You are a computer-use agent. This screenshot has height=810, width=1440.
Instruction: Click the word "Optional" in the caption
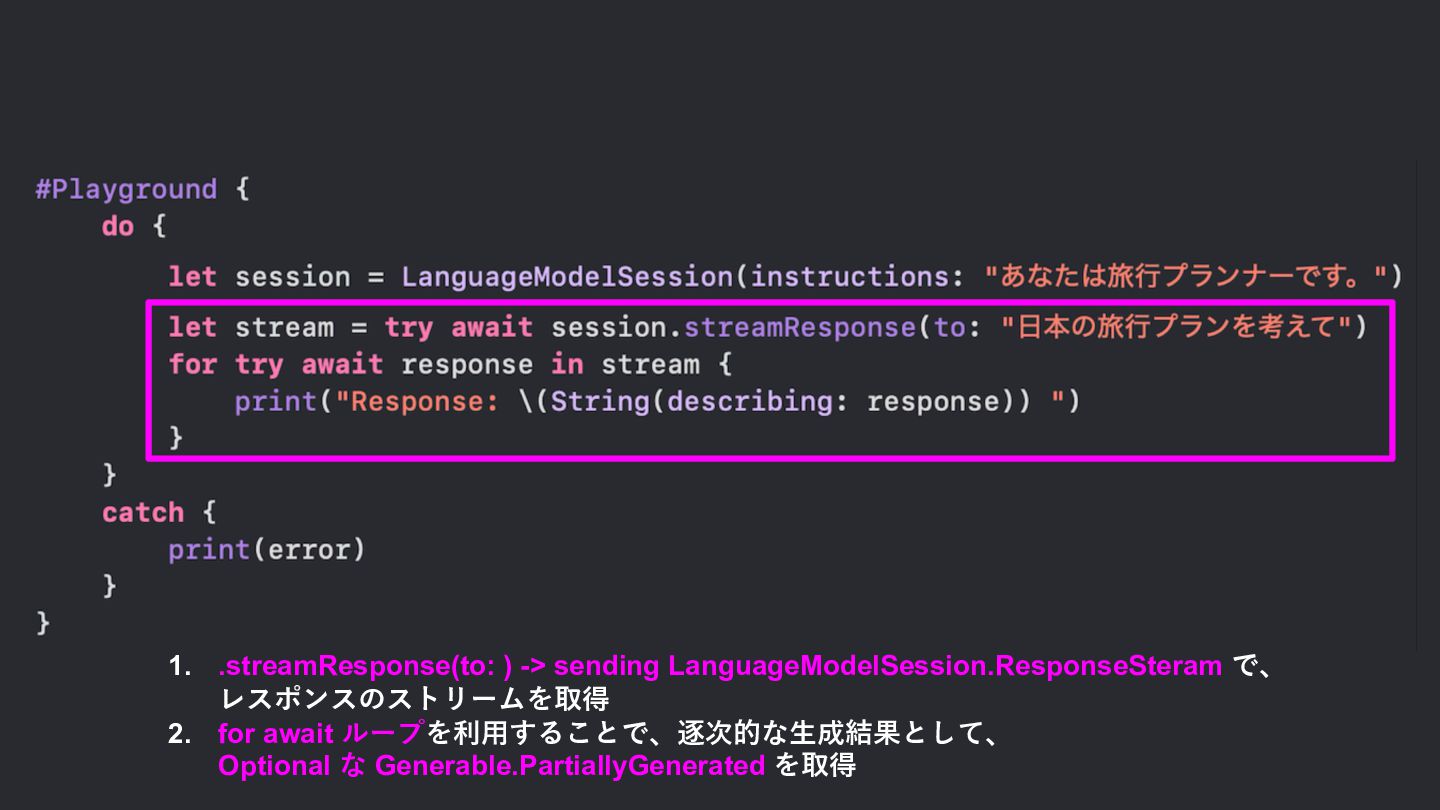click(x=274, y=766)
